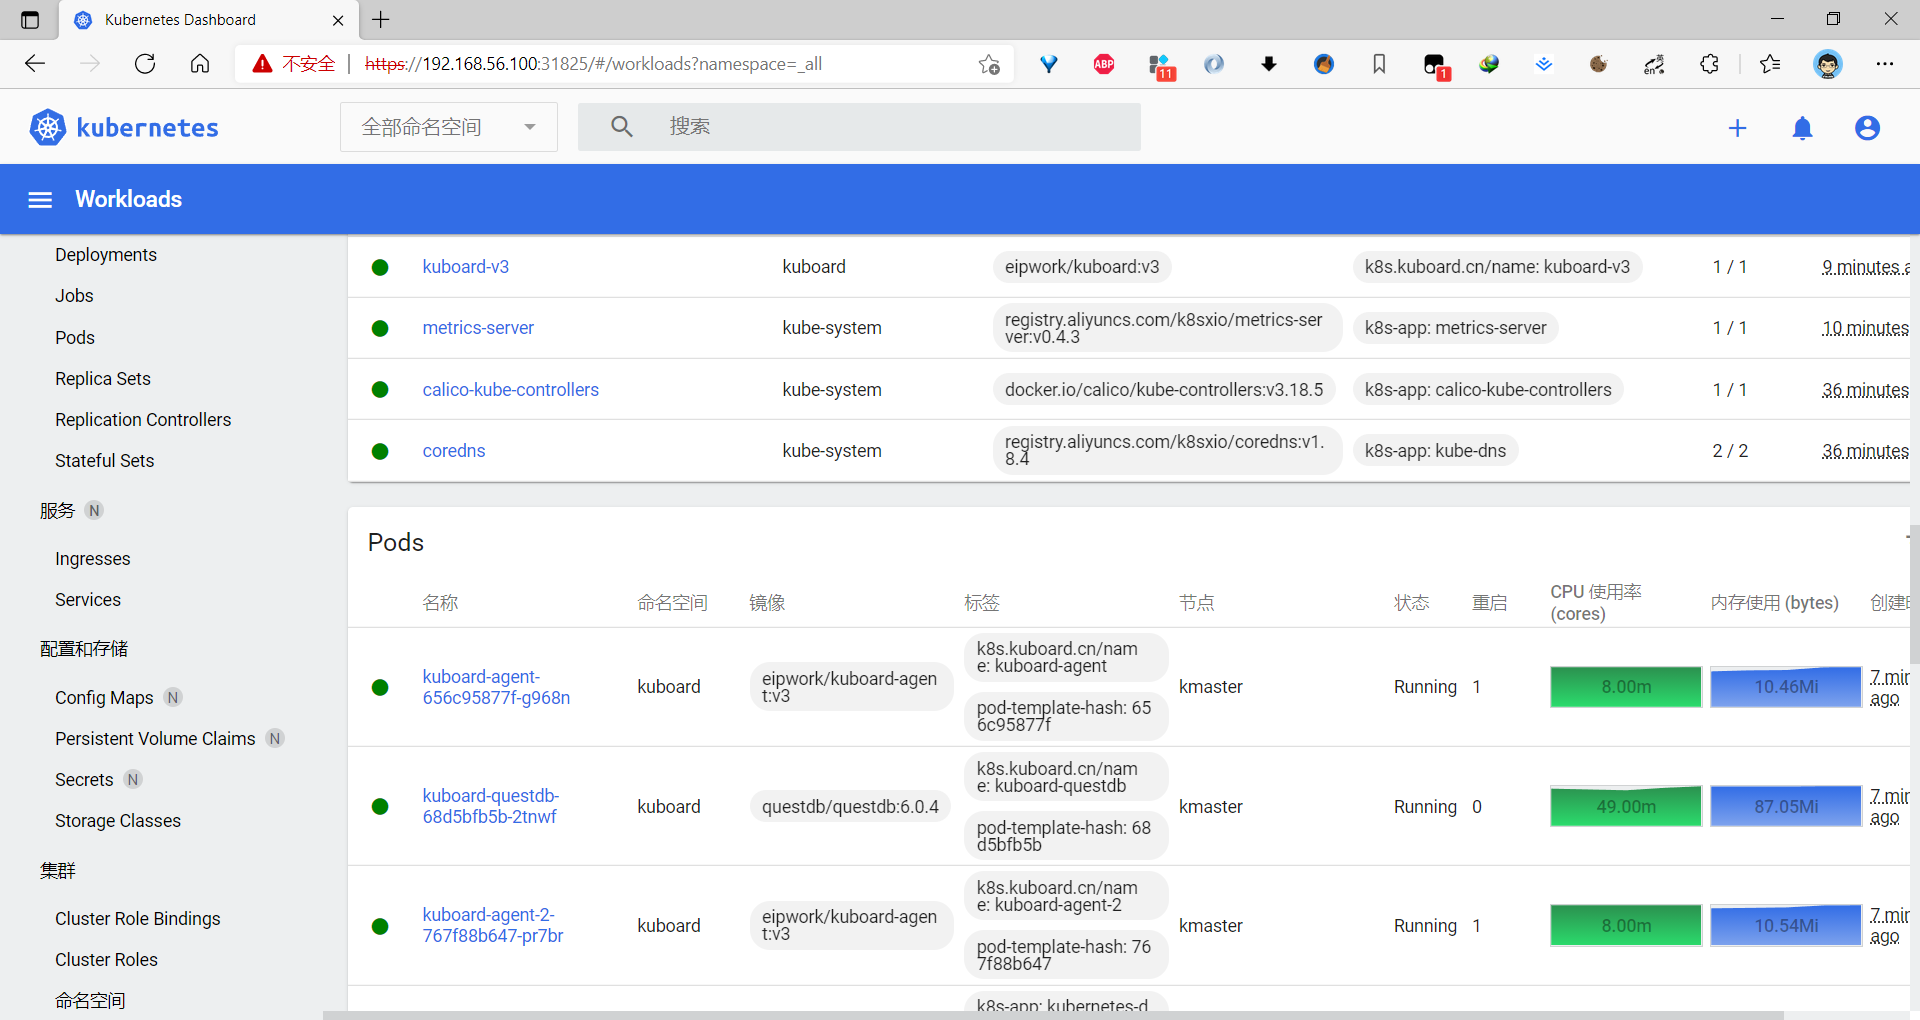Open the 全部命名空间 namespace dropdown

449,127
